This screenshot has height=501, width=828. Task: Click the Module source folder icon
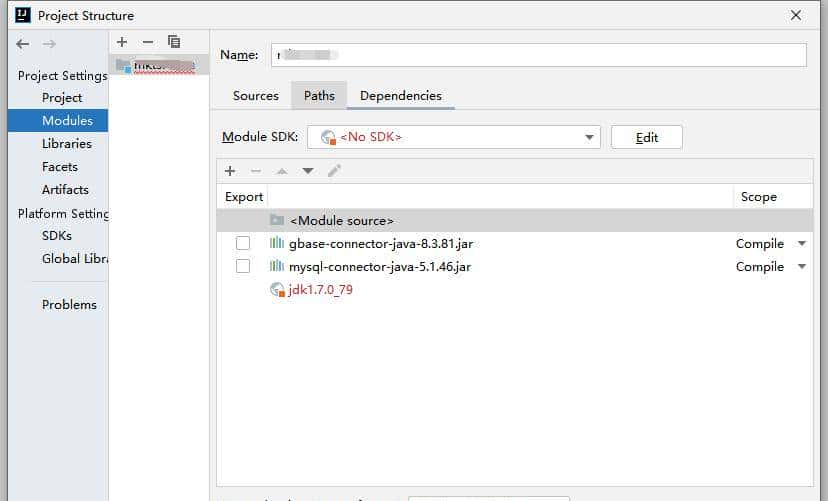277,220
